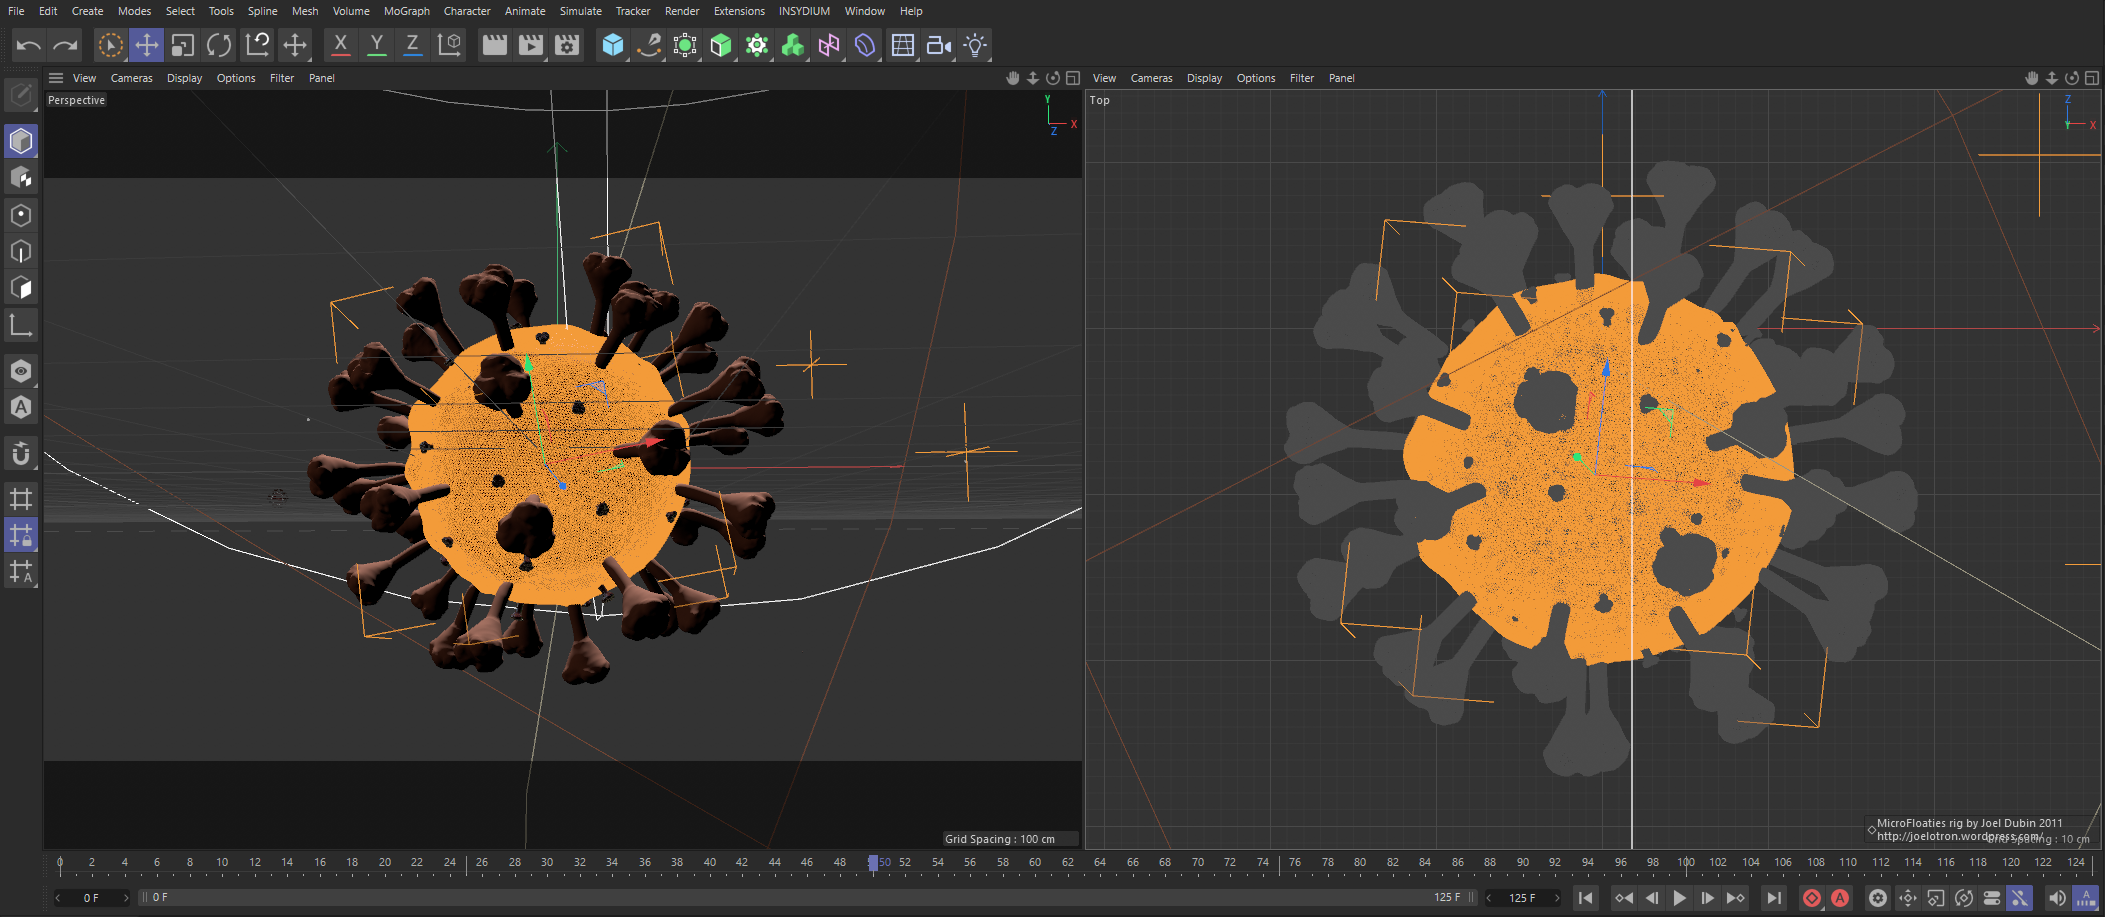Click the Camera object icon
This screenshot has width=2105, height=917.
[938, 45]
